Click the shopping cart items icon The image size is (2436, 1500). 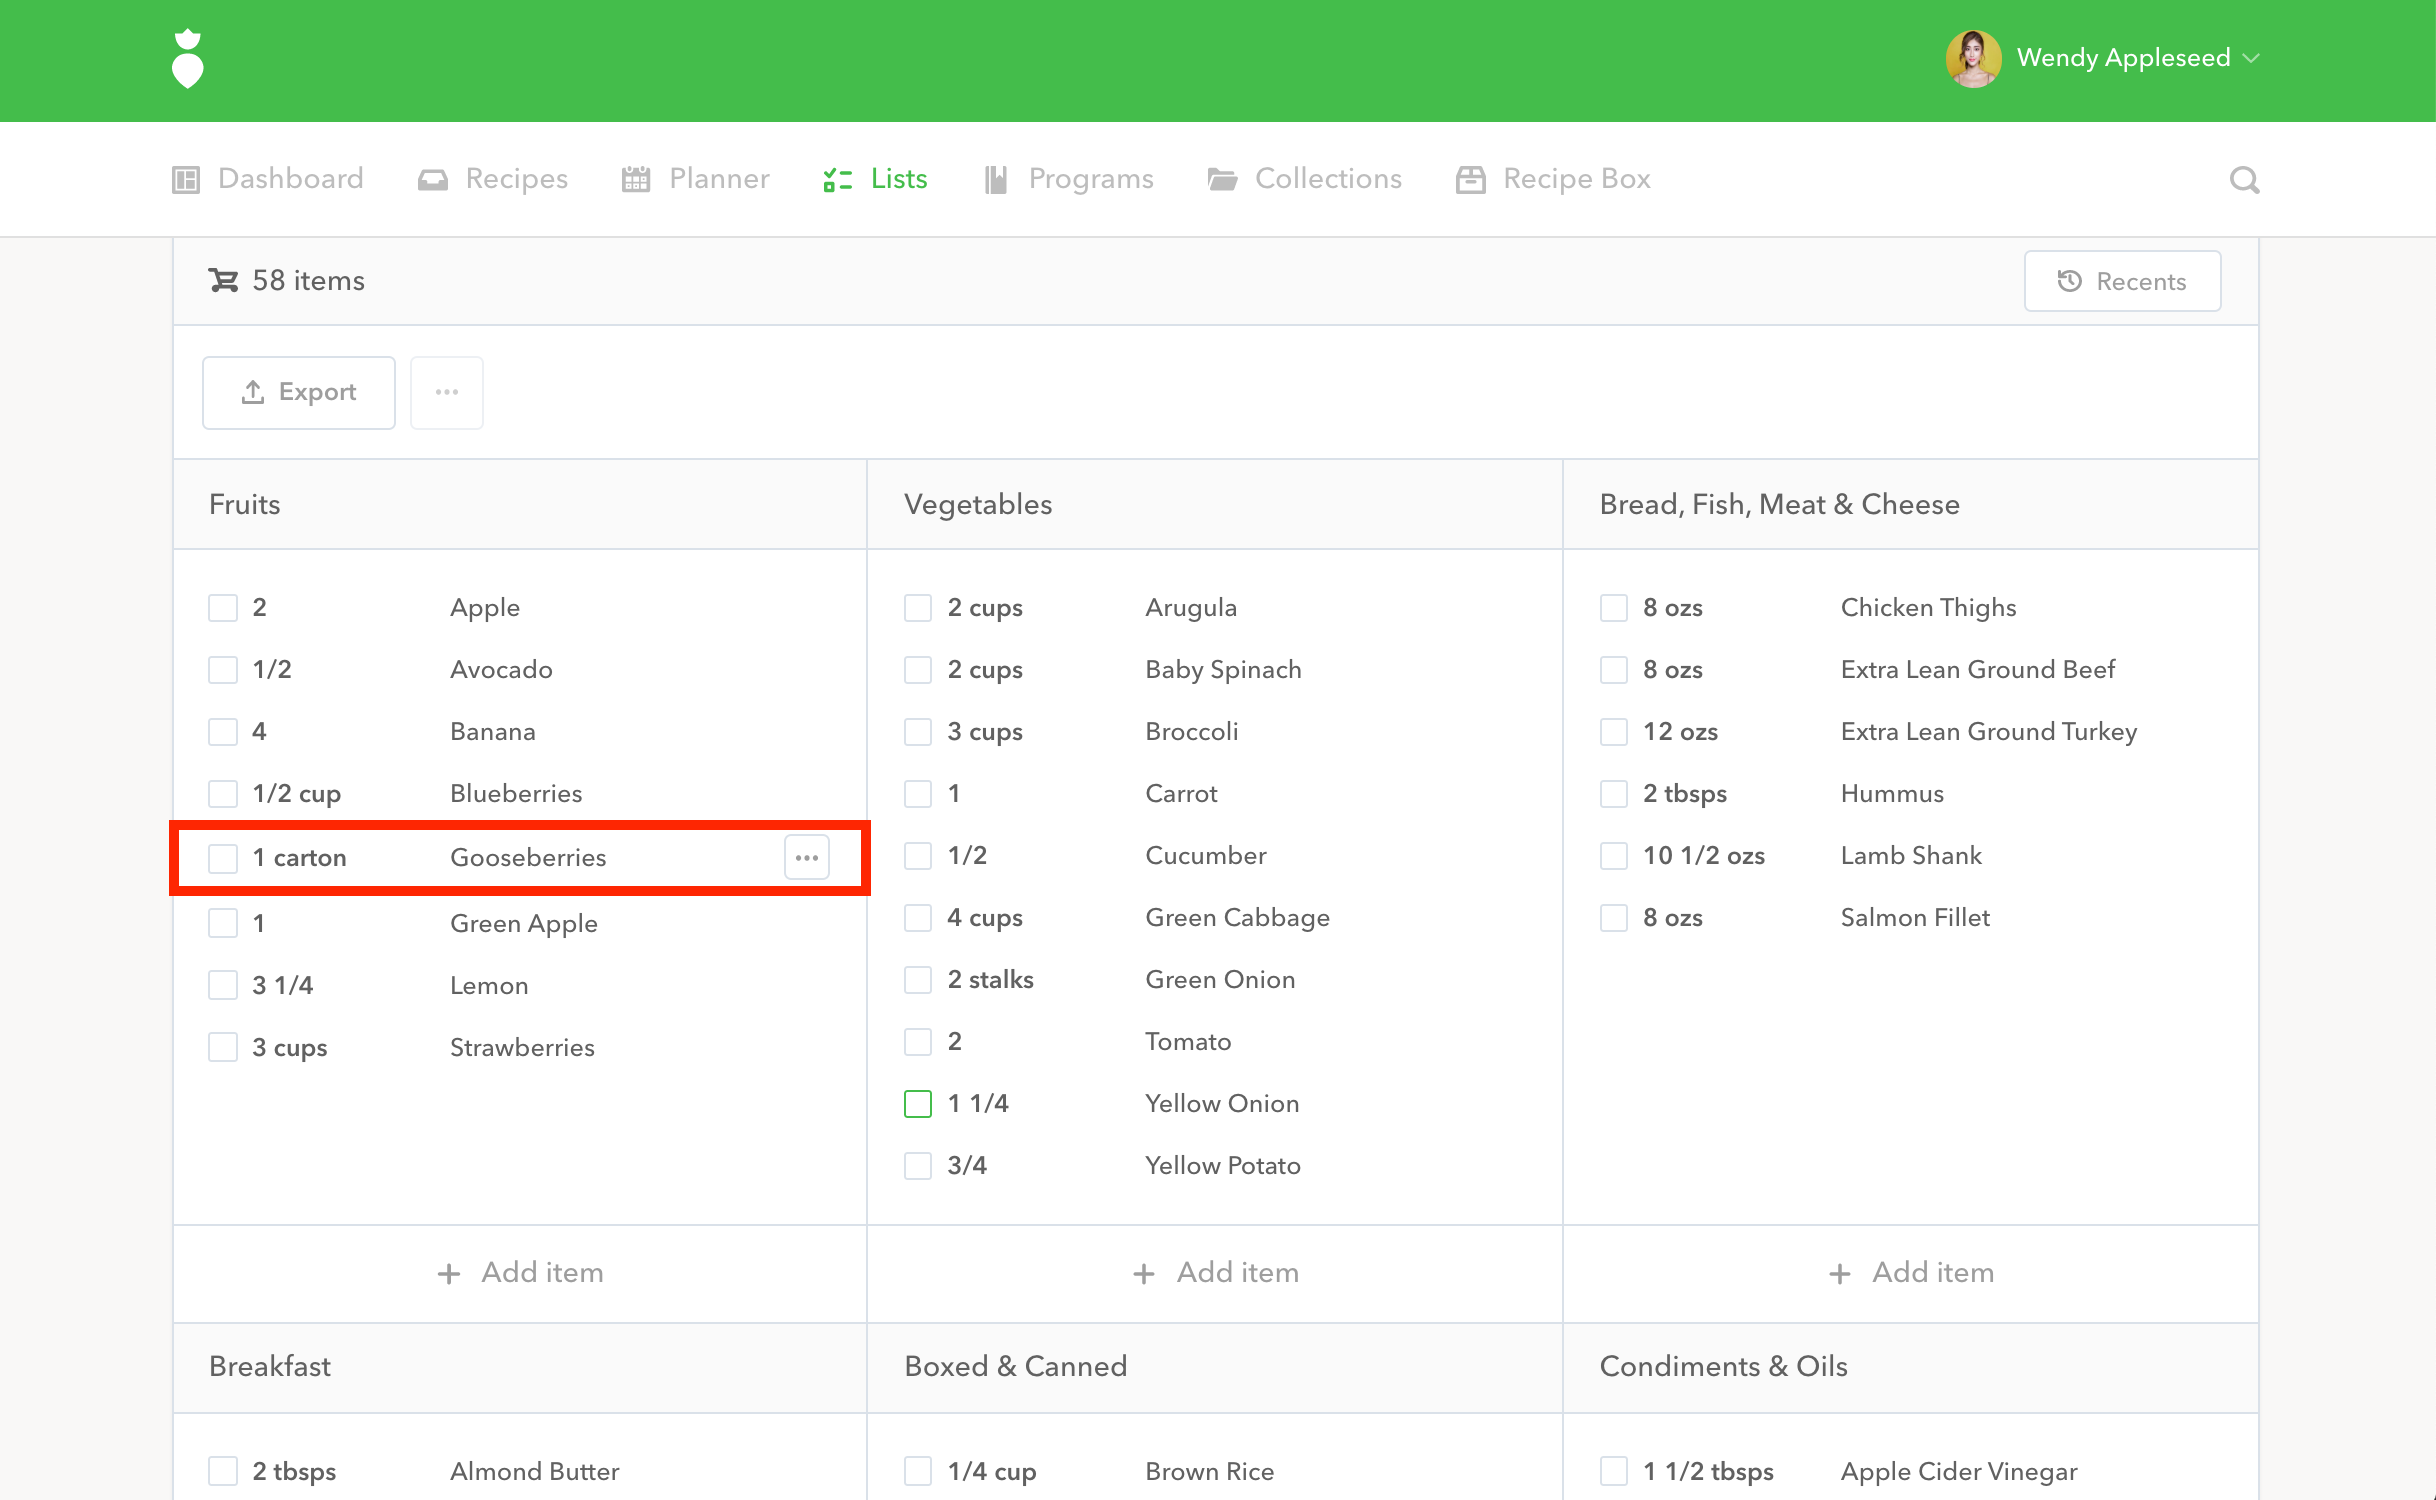click(223, 280)
